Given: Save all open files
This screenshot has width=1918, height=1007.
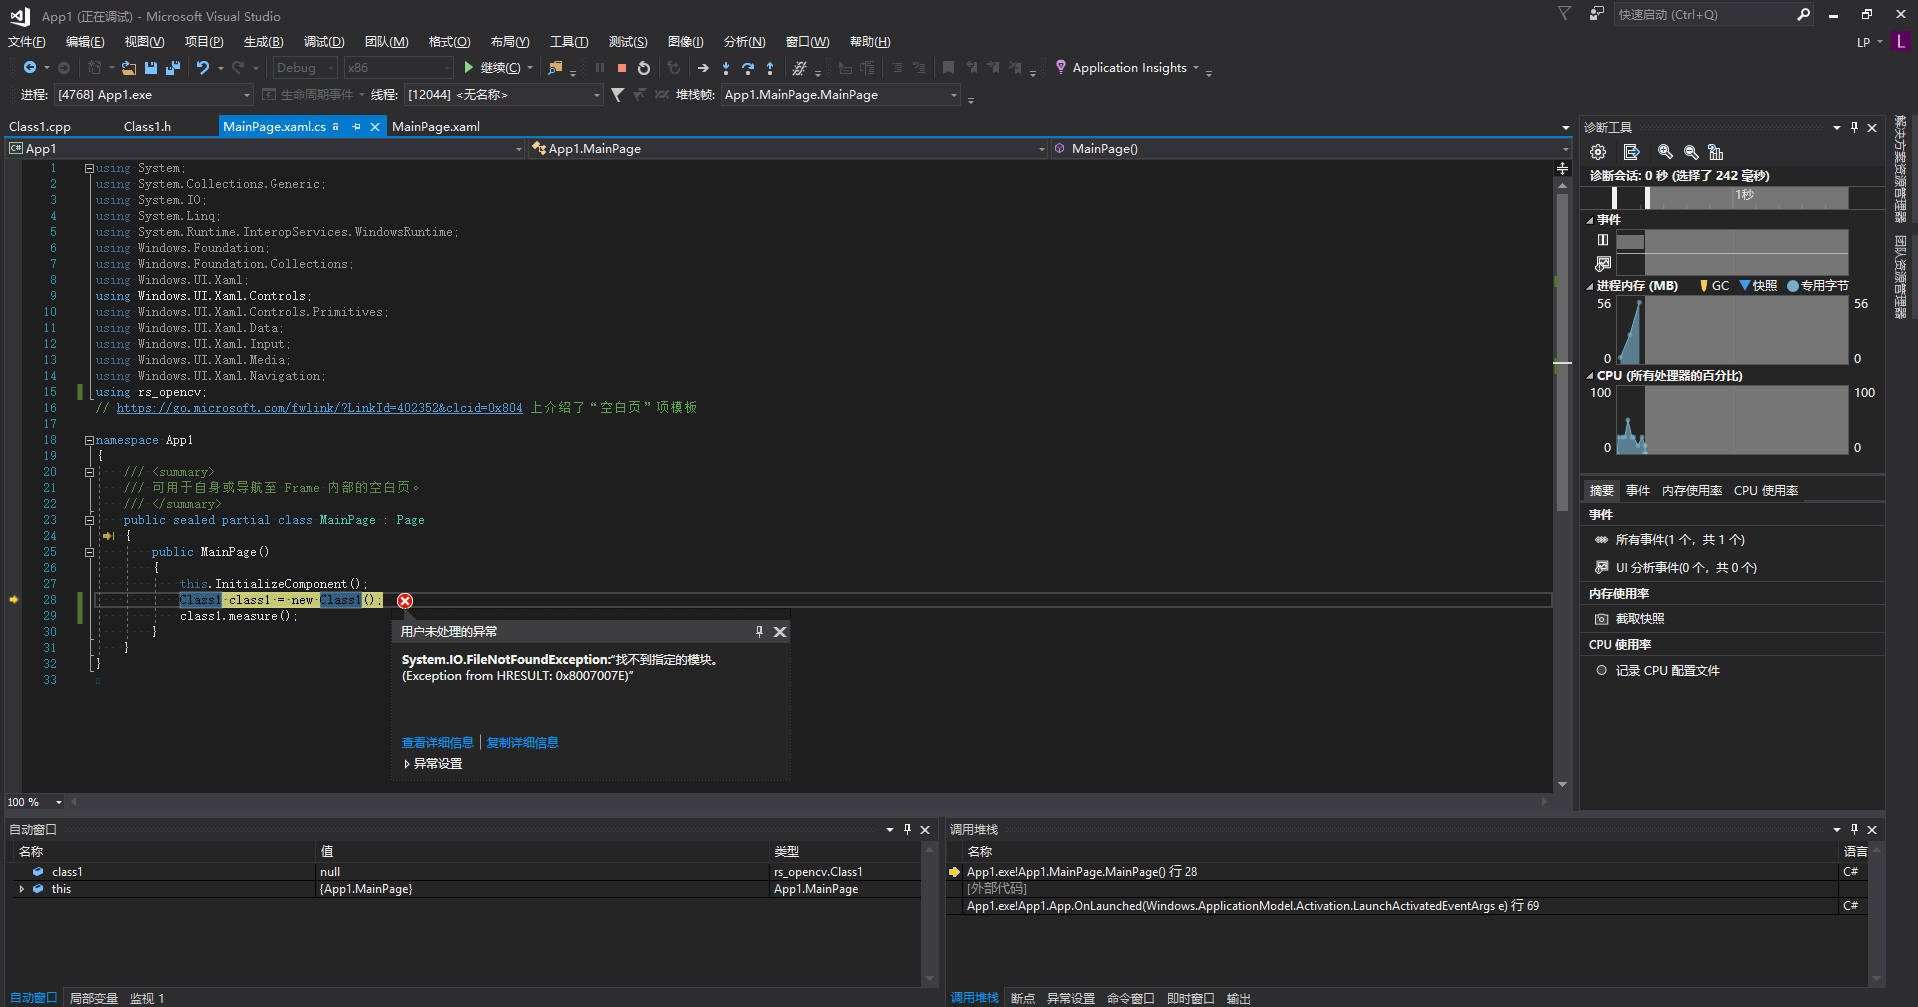Looking at the screenshot, I should pos(172,67).
